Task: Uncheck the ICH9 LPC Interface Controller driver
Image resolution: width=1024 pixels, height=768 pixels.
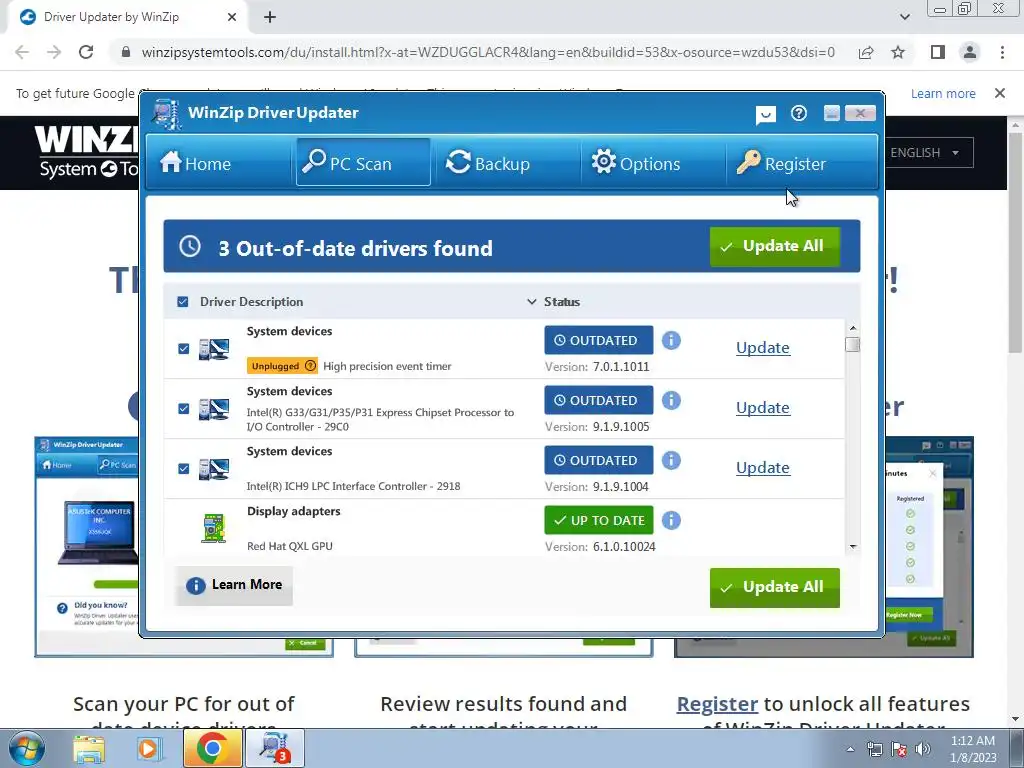Action: (x=184, y=469)
